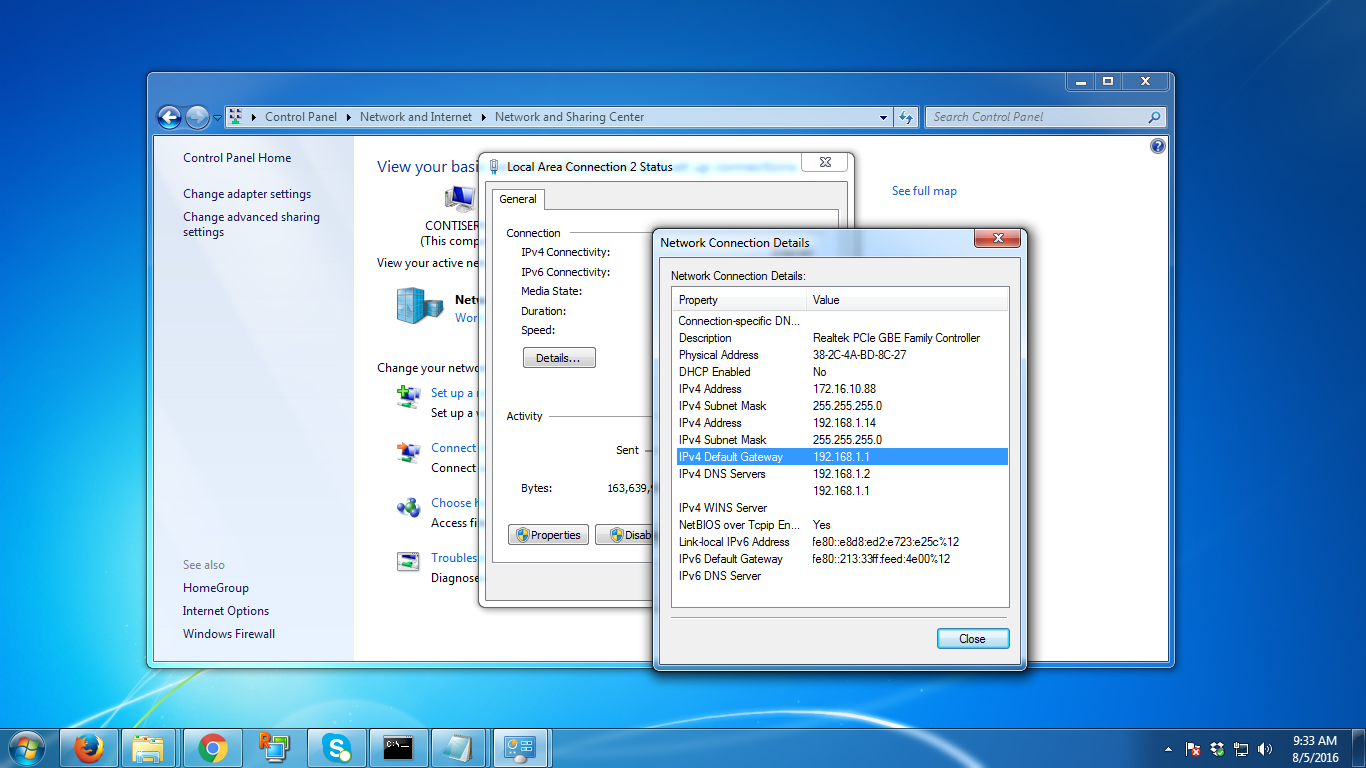Open the See full map link
This screenshot has width=1366, height=768.
coord(923,190)
